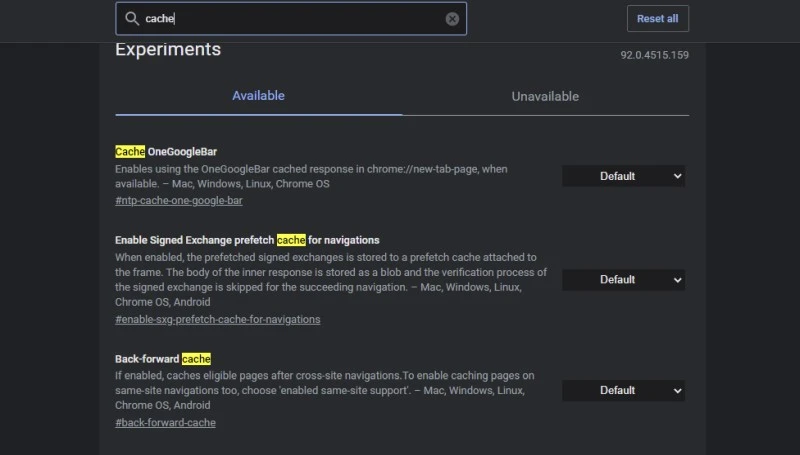Viewport: 800px width, 455px height.
Task: Click the Back-forward cache experiment title
Action: pyautogui.click(x=163, y=359)
